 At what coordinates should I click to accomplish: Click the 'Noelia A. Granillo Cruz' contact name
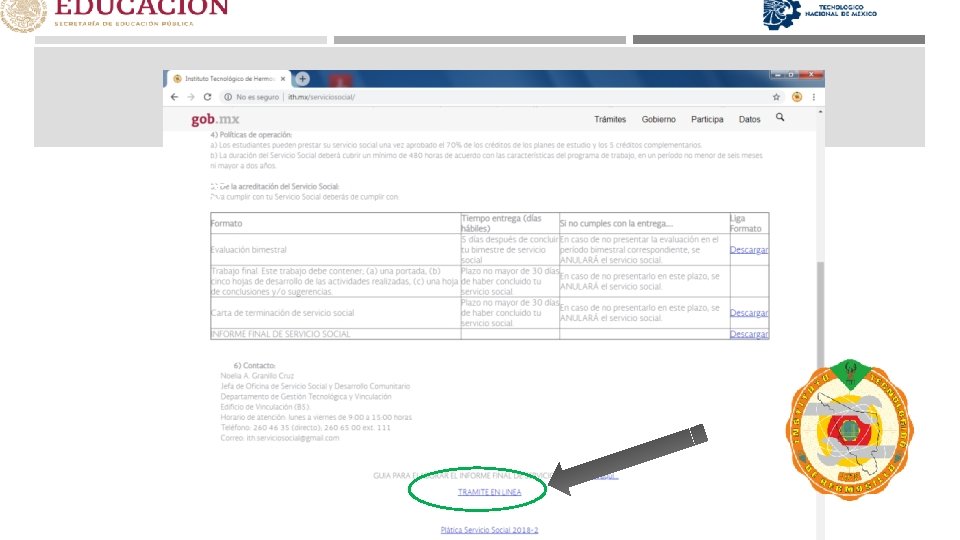pos(257,376)
